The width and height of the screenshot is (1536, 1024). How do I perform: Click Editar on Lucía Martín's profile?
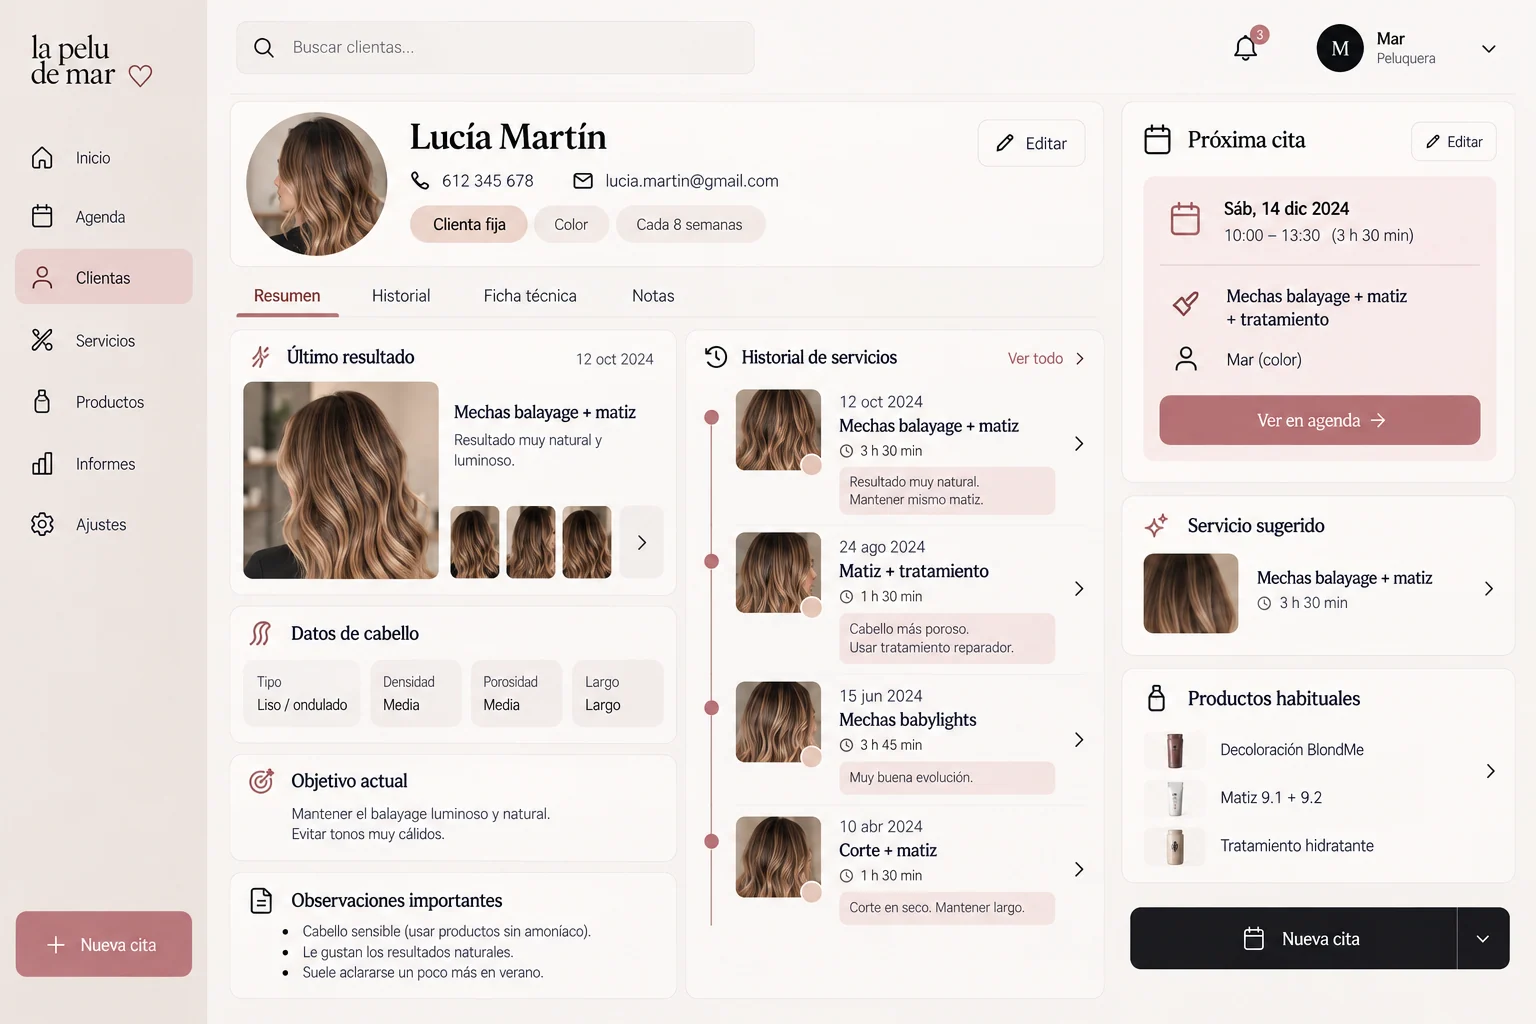1031,143
